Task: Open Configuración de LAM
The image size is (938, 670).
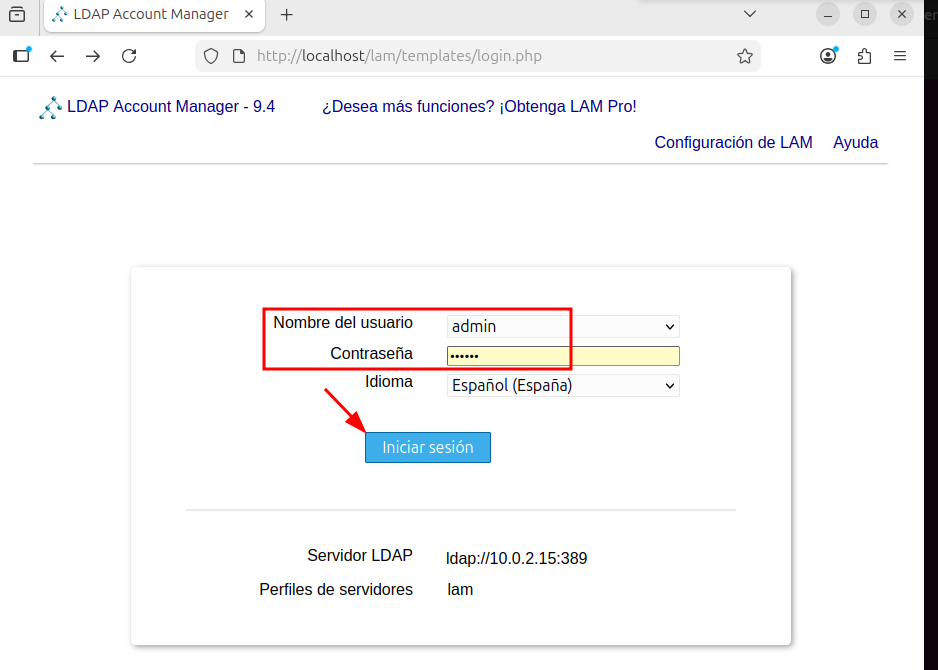Action: pyautogui.click(x=733, y=142)
